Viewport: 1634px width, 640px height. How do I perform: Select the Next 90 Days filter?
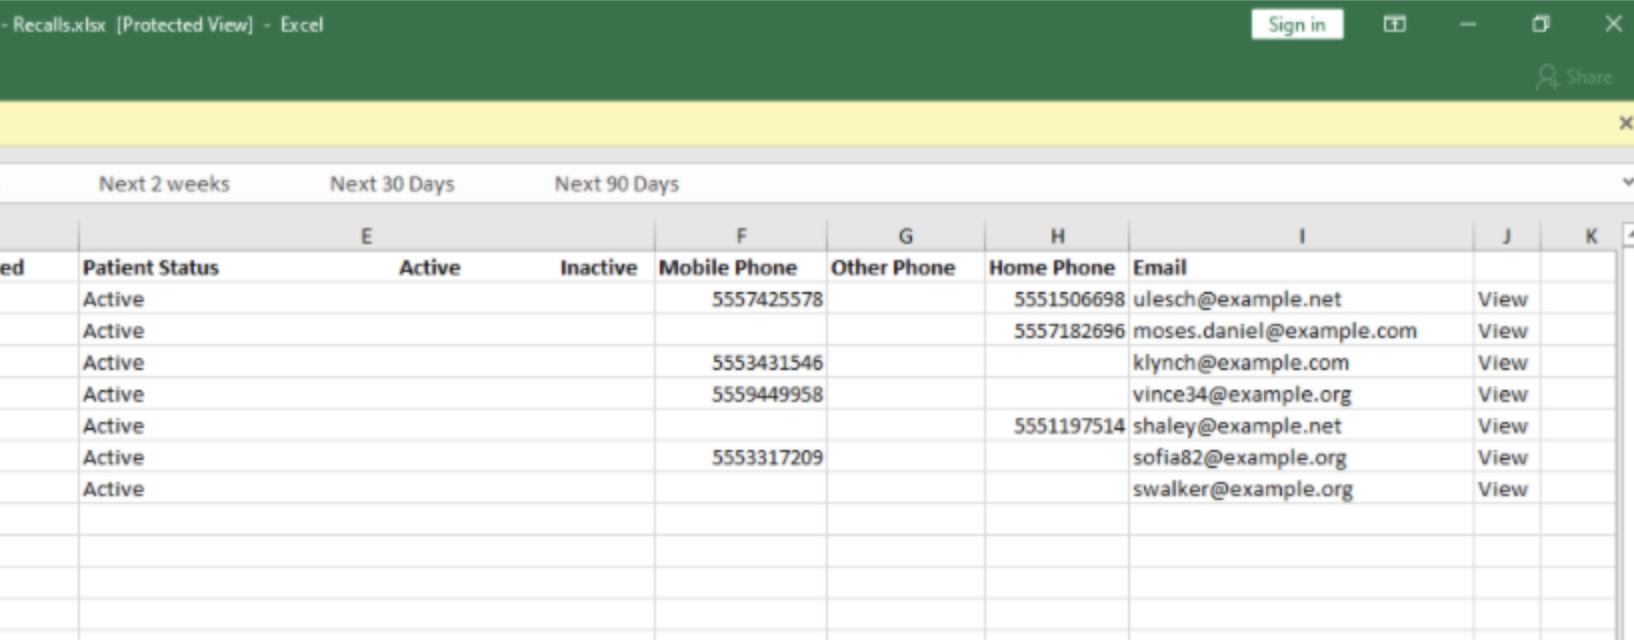click(617, 184)
